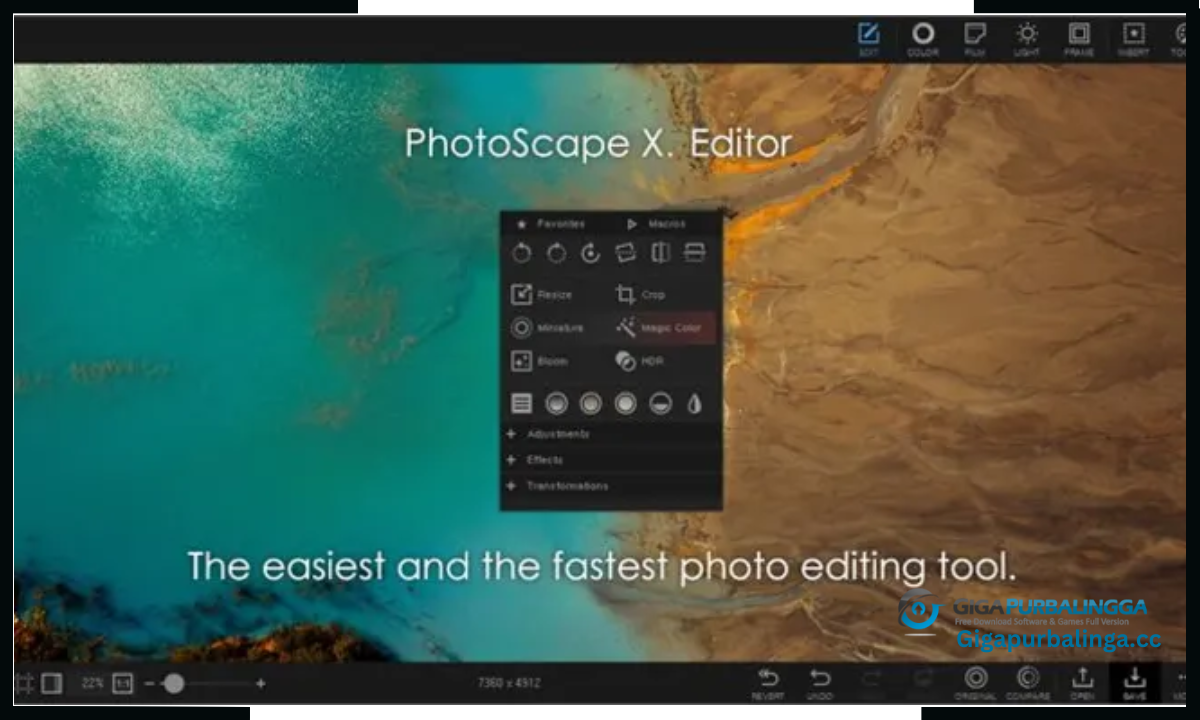Toggle the grid icon in bottom-left corner

[x=24, y=684]
